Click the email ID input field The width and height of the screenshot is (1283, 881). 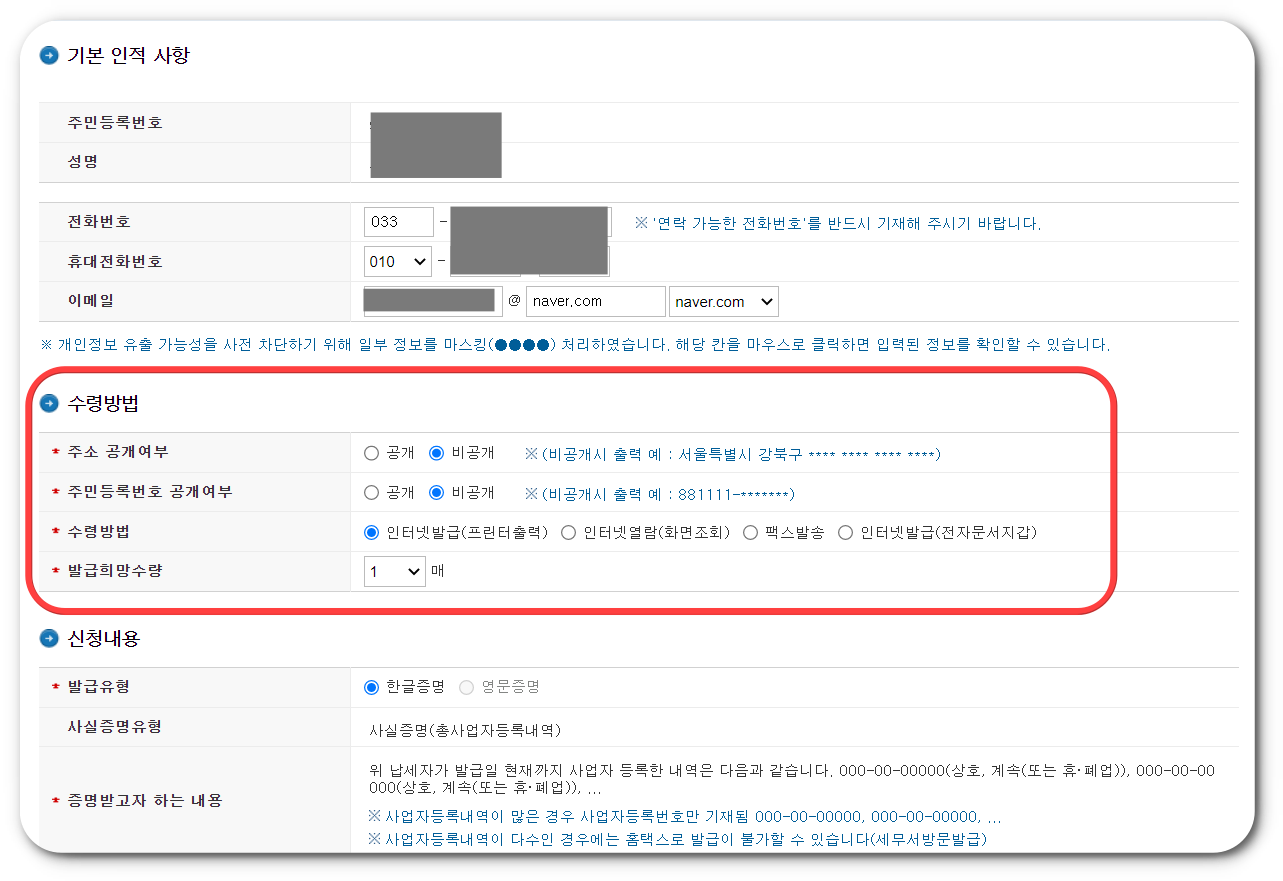pyautogui.click(x=431, y=300)
